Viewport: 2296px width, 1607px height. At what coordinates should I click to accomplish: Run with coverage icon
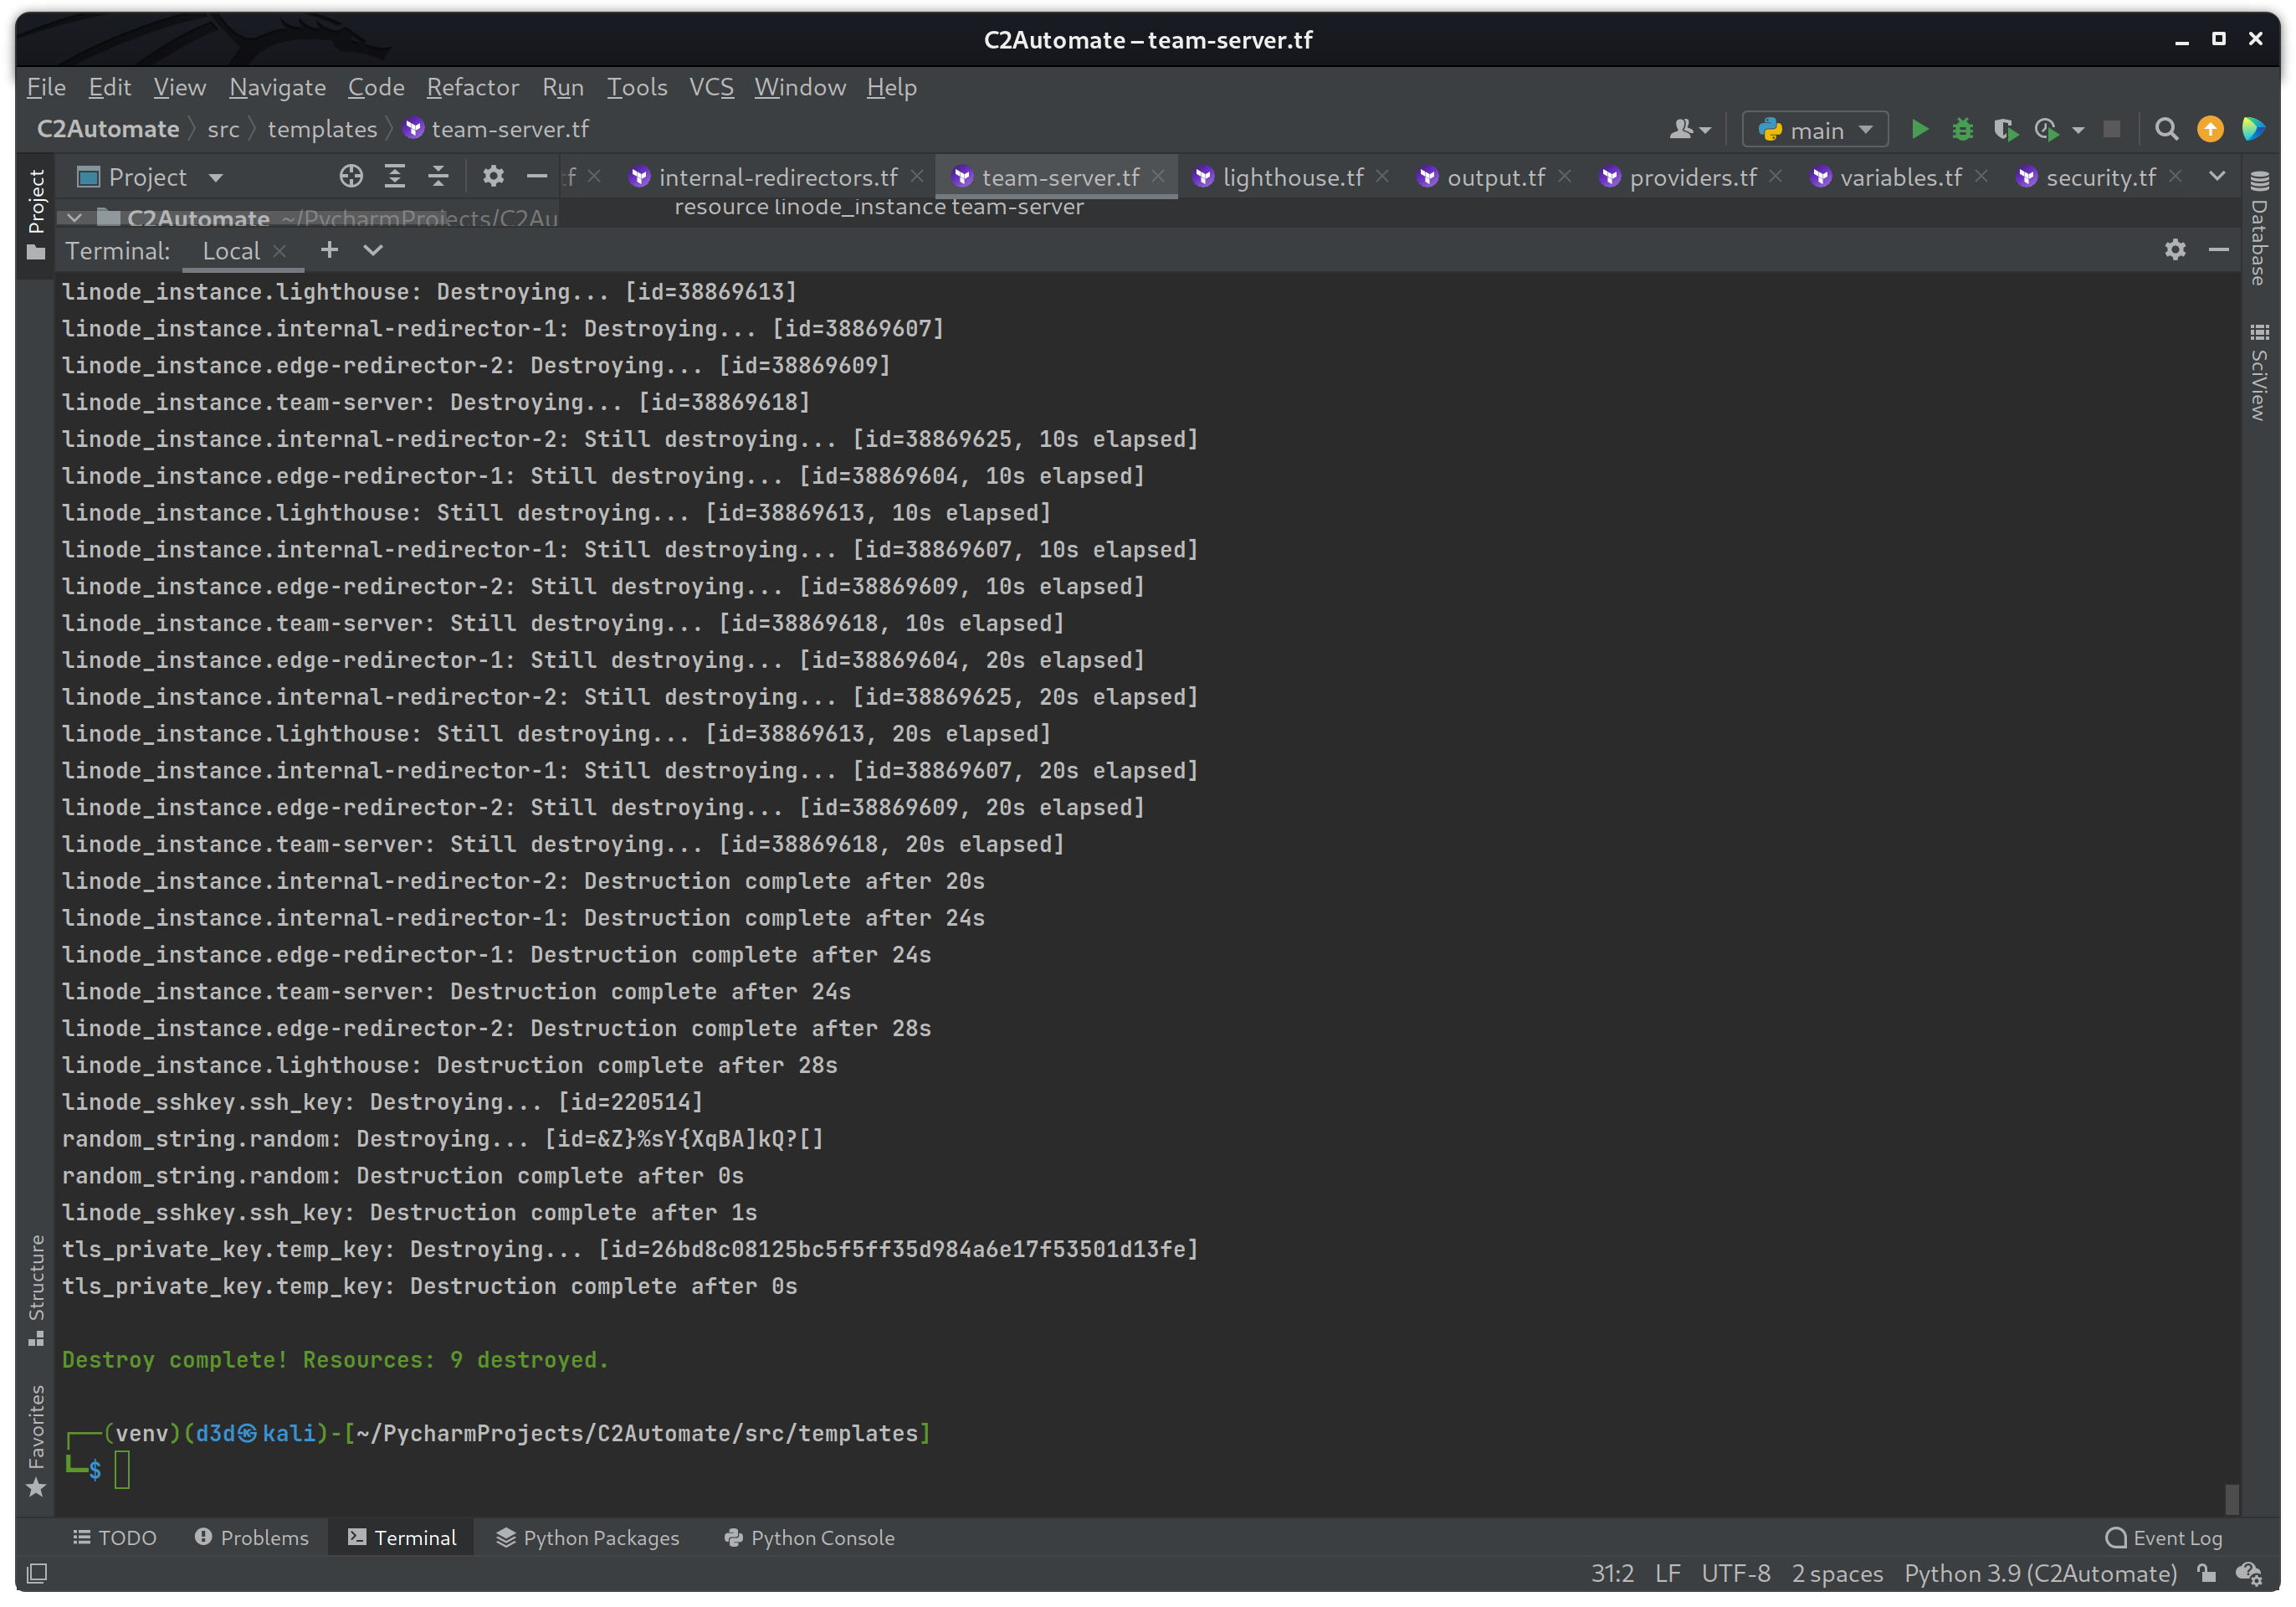[x=2004, y=129]
